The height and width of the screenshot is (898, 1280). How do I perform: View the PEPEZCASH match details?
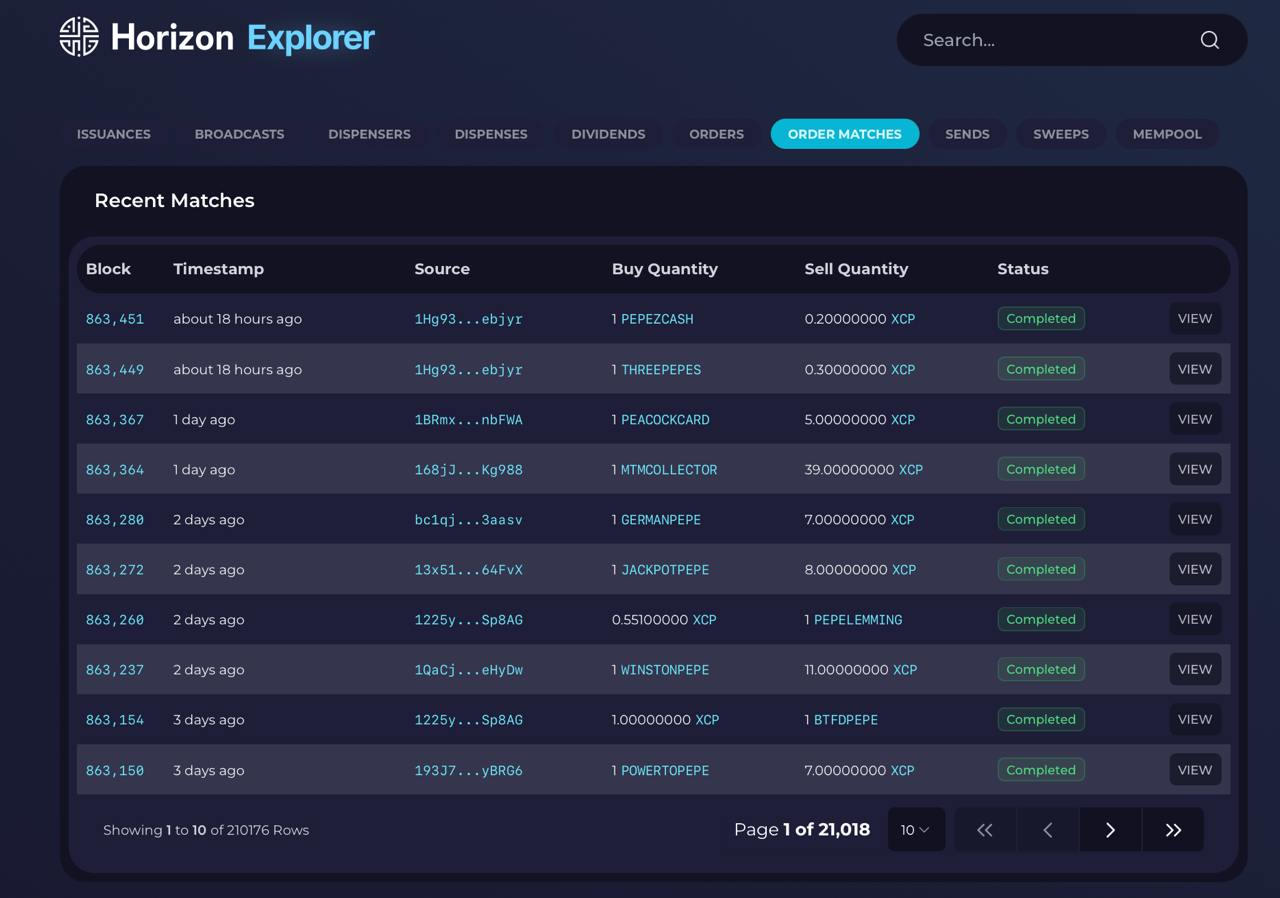[x=1195, y=319]
